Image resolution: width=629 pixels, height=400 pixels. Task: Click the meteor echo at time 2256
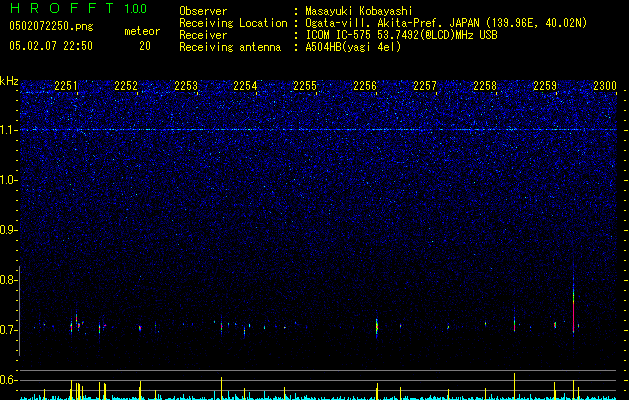coord(377,327)
